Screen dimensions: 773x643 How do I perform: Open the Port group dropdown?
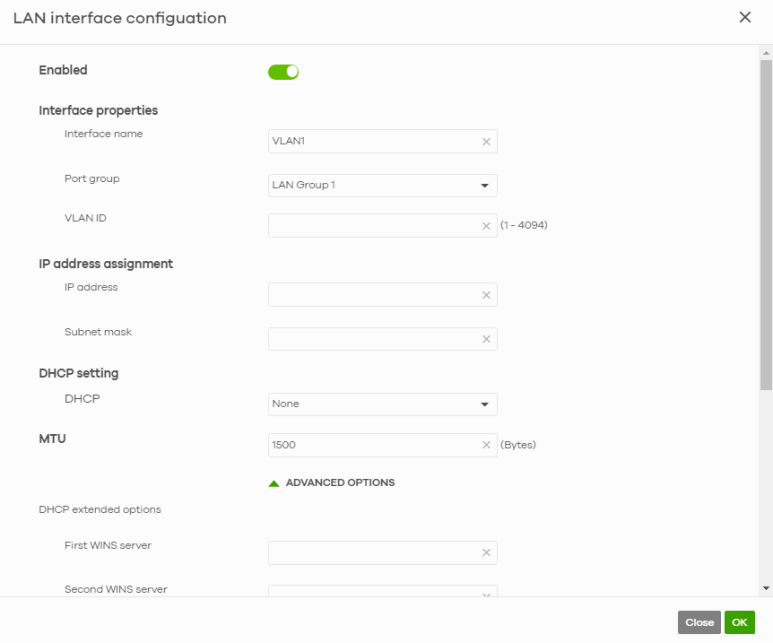[x=382, y=185]
